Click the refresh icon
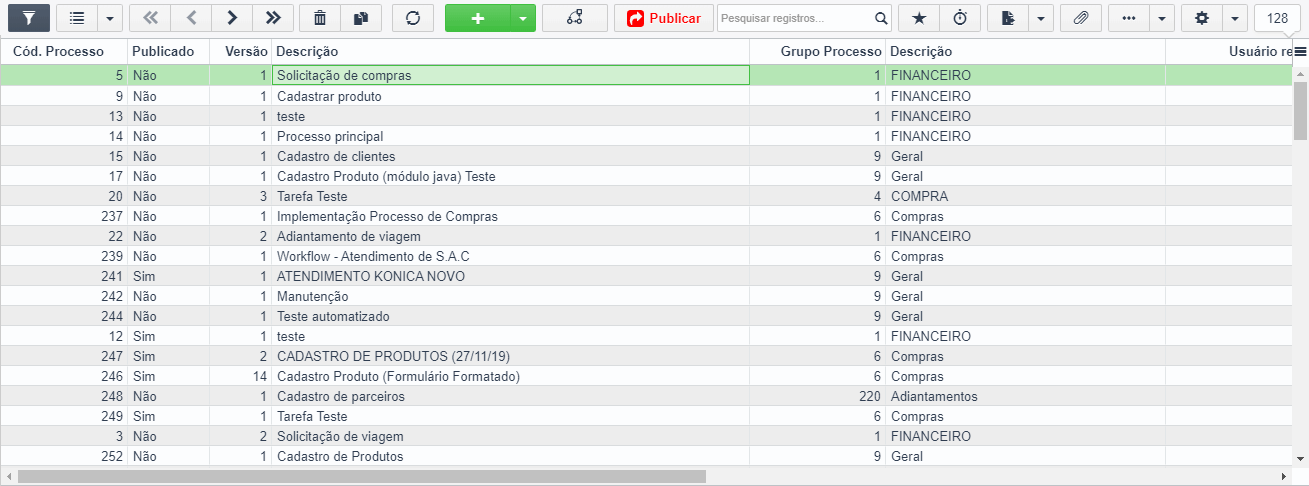 [x=413, y=18]
